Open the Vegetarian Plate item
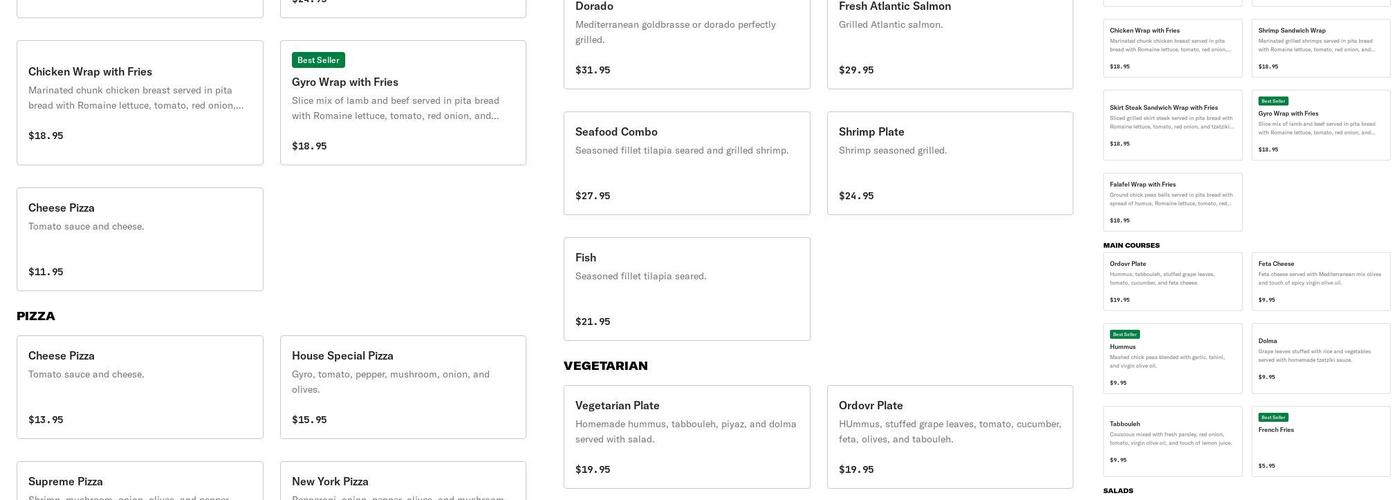The height and width of the screenshot is (500, 1400). coord(686,437)
